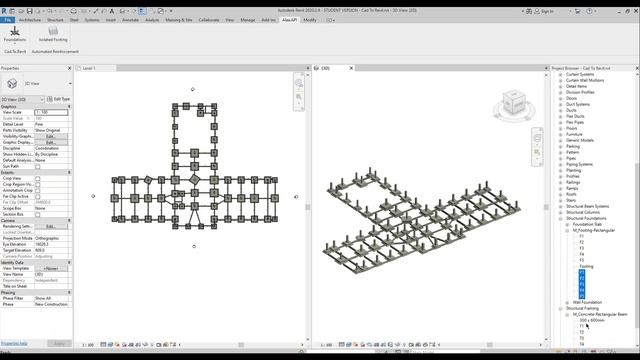Viewport: 640px width, 360px height.
Task: Collapse the Extents properties section
Action: point(69,173)
